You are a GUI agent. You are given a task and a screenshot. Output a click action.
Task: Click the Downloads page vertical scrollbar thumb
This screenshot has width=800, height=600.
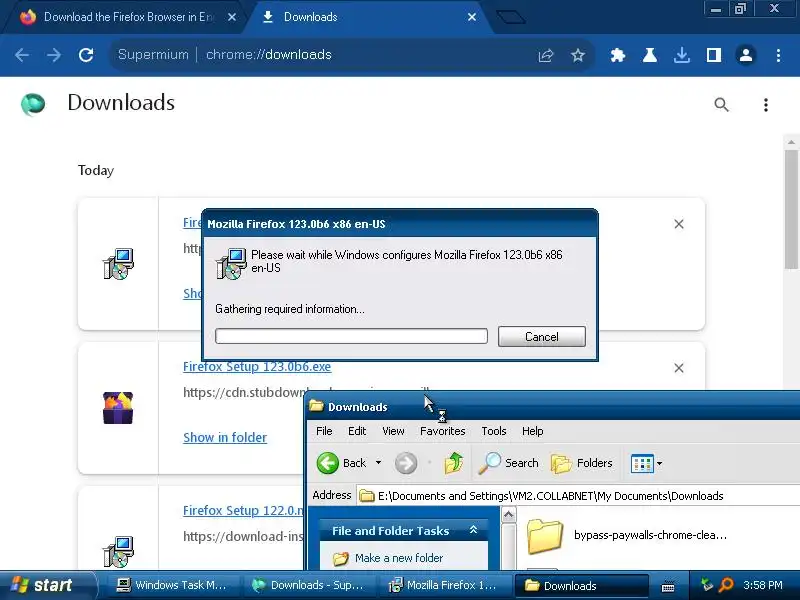click(x=791, y=209)
